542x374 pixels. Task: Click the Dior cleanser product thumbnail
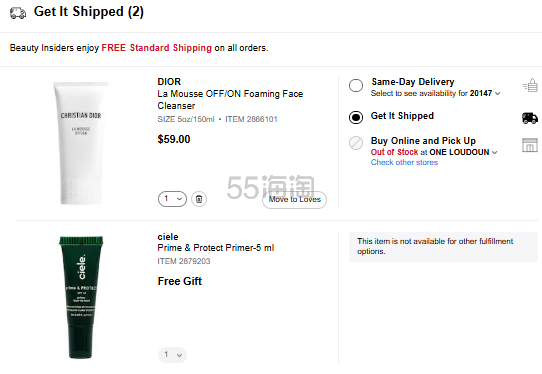tap(81, 143)
